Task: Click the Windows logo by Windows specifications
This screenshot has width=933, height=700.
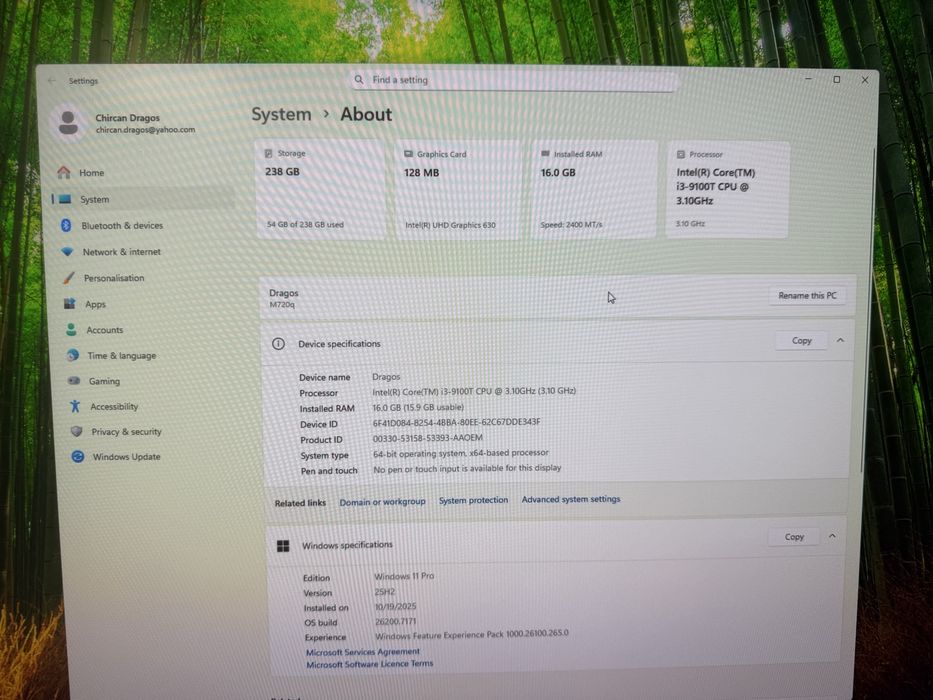Action: [283, 546]
